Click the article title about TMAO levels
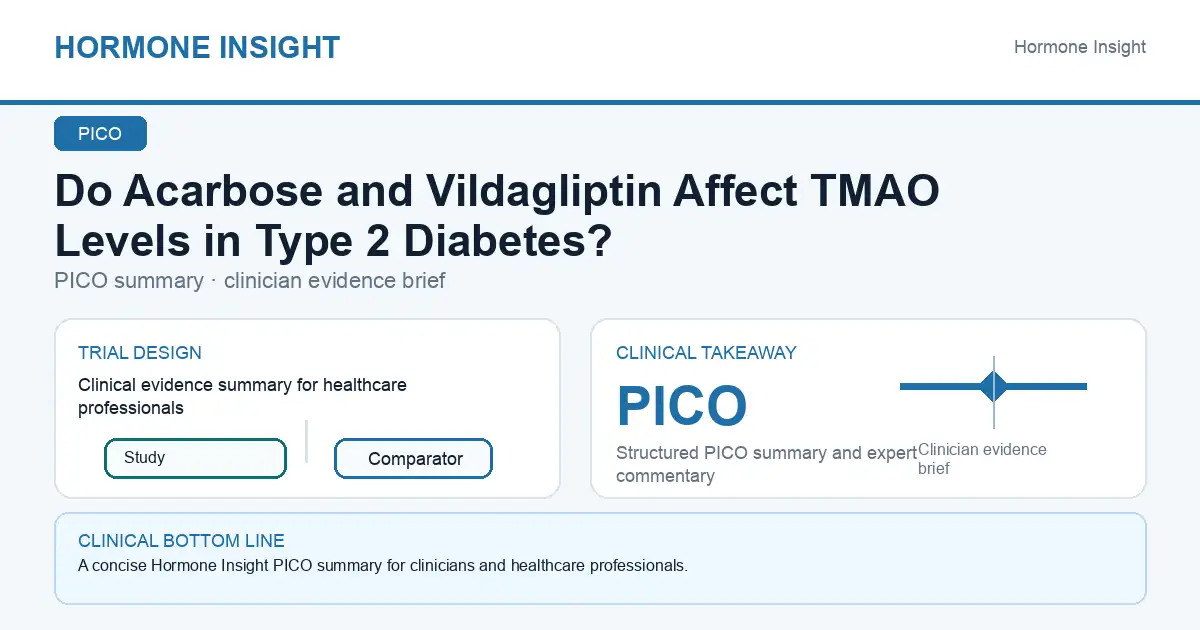Image resolution: width=1200 pixels, height=630 pixels. coord(497,215)
